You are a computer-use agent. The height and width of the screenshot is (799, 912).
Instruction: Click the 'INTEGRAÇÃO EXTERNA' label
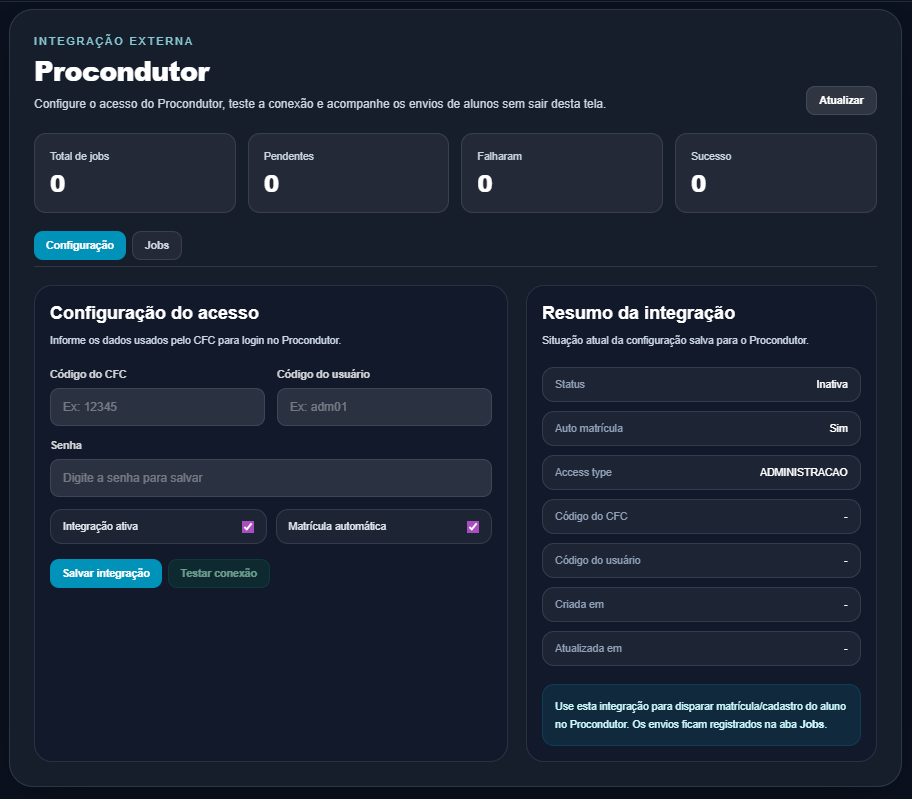[113, 41]
